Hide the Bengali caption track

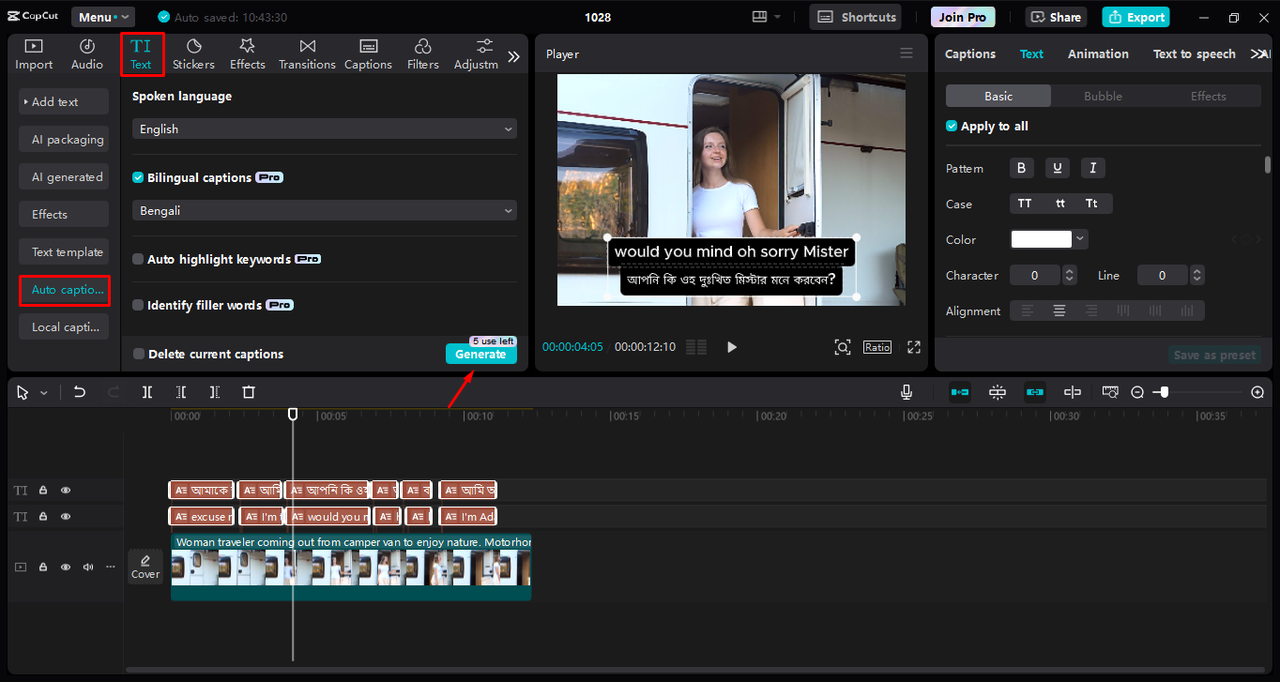point(66,490)
